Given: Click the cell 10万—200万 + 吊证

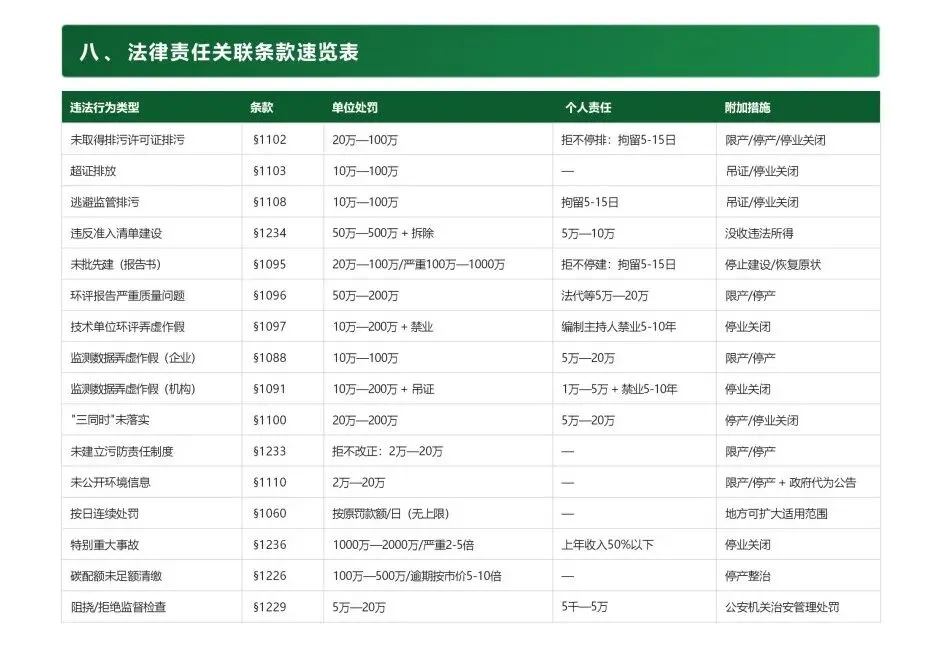Looking at the screenshot, I should click(x=383, y=389).
